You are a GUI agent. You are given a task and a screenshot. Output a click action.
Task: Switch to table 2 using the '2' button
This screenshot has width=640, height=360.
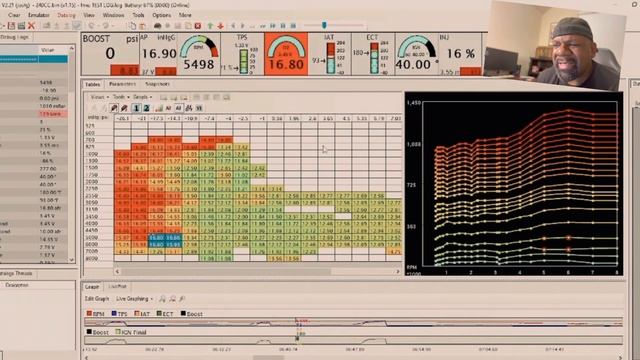tap(146, 108)
